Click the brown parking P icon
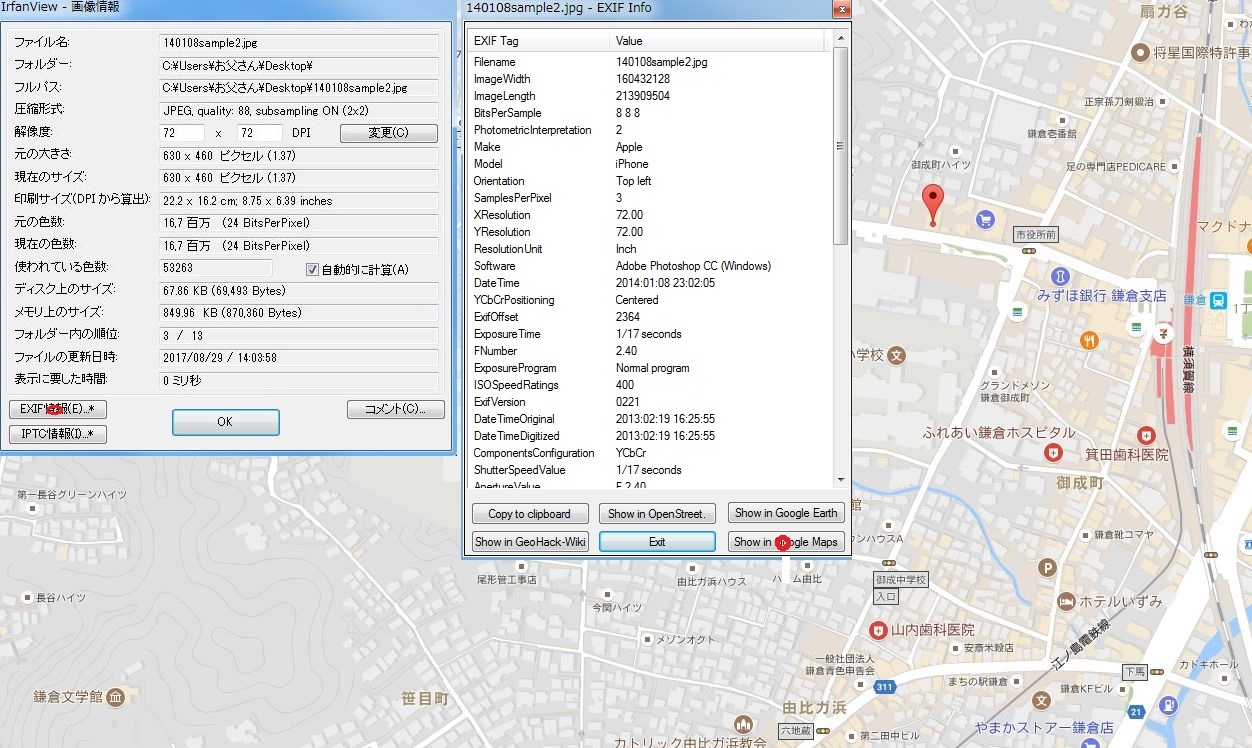Image resolution: width=1252 pixels, height=748 pixels. [1047, 568]
